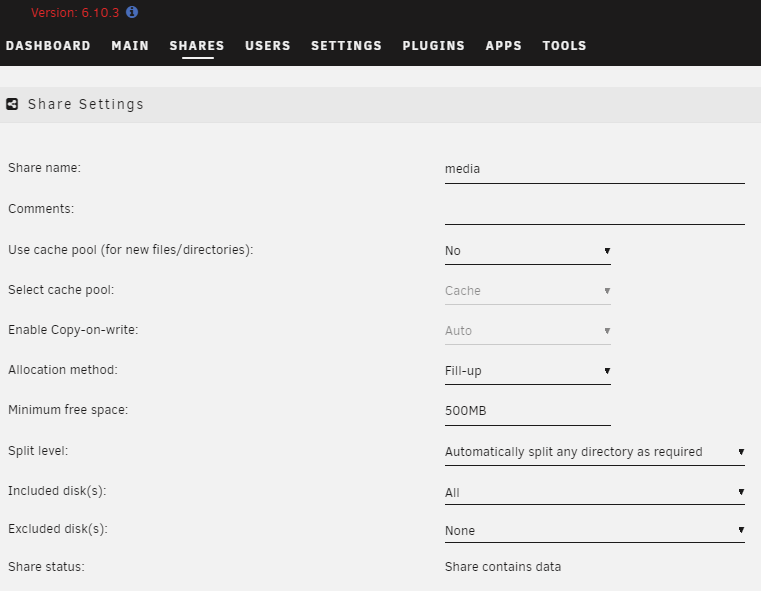Open the Settings tab
The height and width of the screenshot is (591, 761).
click(x=347, y=46)
